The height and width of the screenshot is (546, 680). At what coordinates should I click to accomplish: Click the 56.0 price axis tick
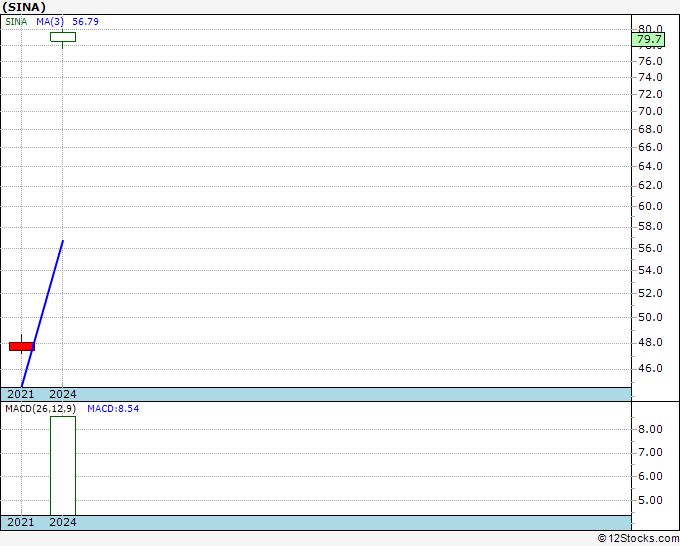(650, 248)
